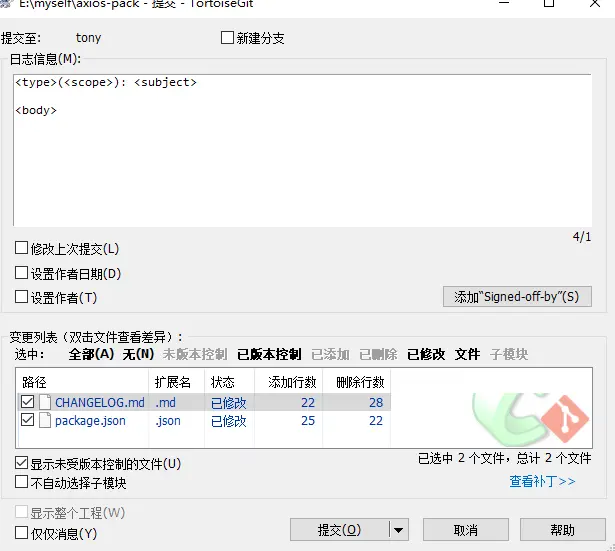Image resolution: width=615 pixels, height=551 pixels.
Task: Select the CHANGELOG.md file name
Action: point(100,402)
